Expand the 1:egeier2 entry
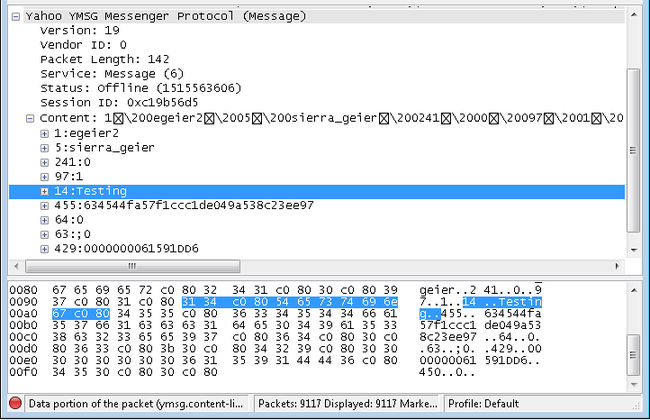The image size is (650, 420). click(x=44, y=134)
